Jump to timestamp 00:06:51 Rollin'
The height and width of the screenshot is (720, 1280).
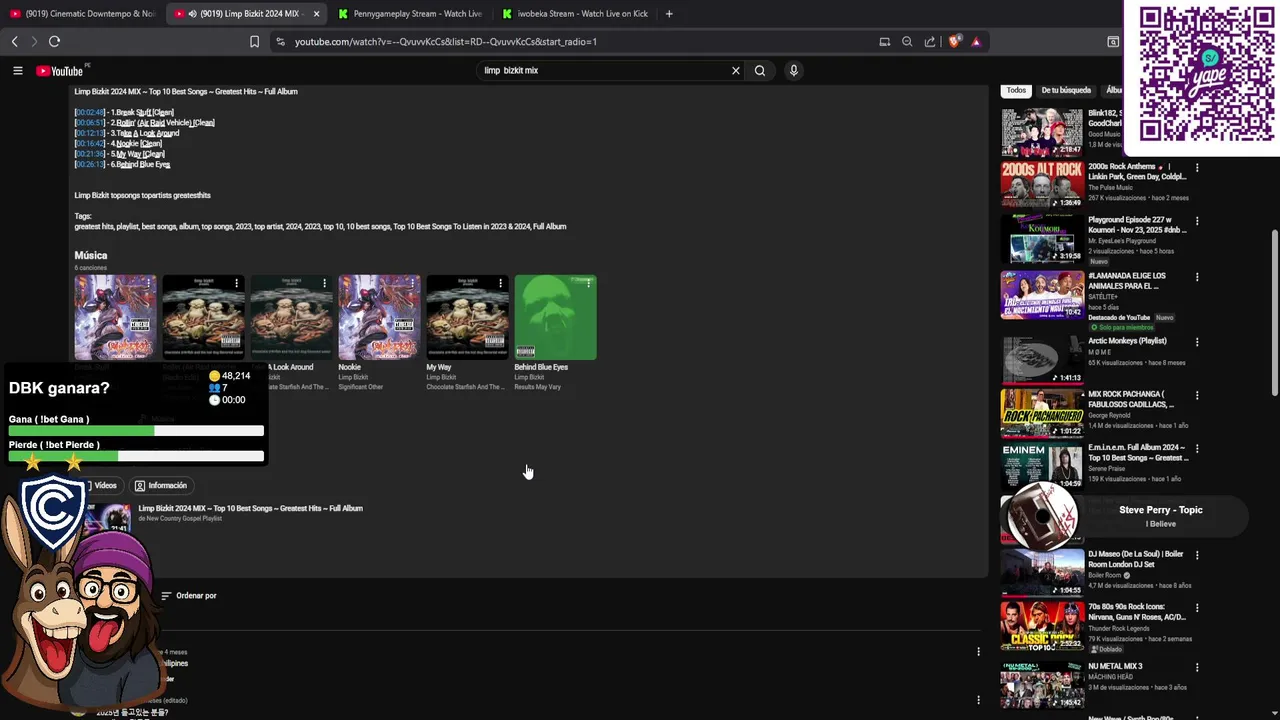coord(90,123)
